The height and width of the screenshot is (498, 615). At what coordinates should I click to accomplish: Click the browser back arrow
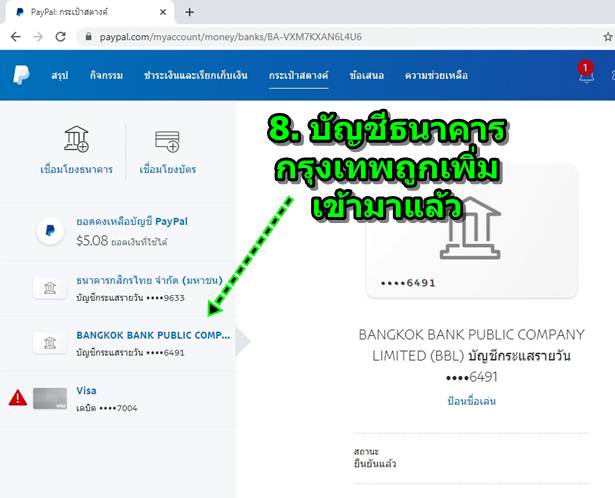pyautogui.click(x=16, y=37)
